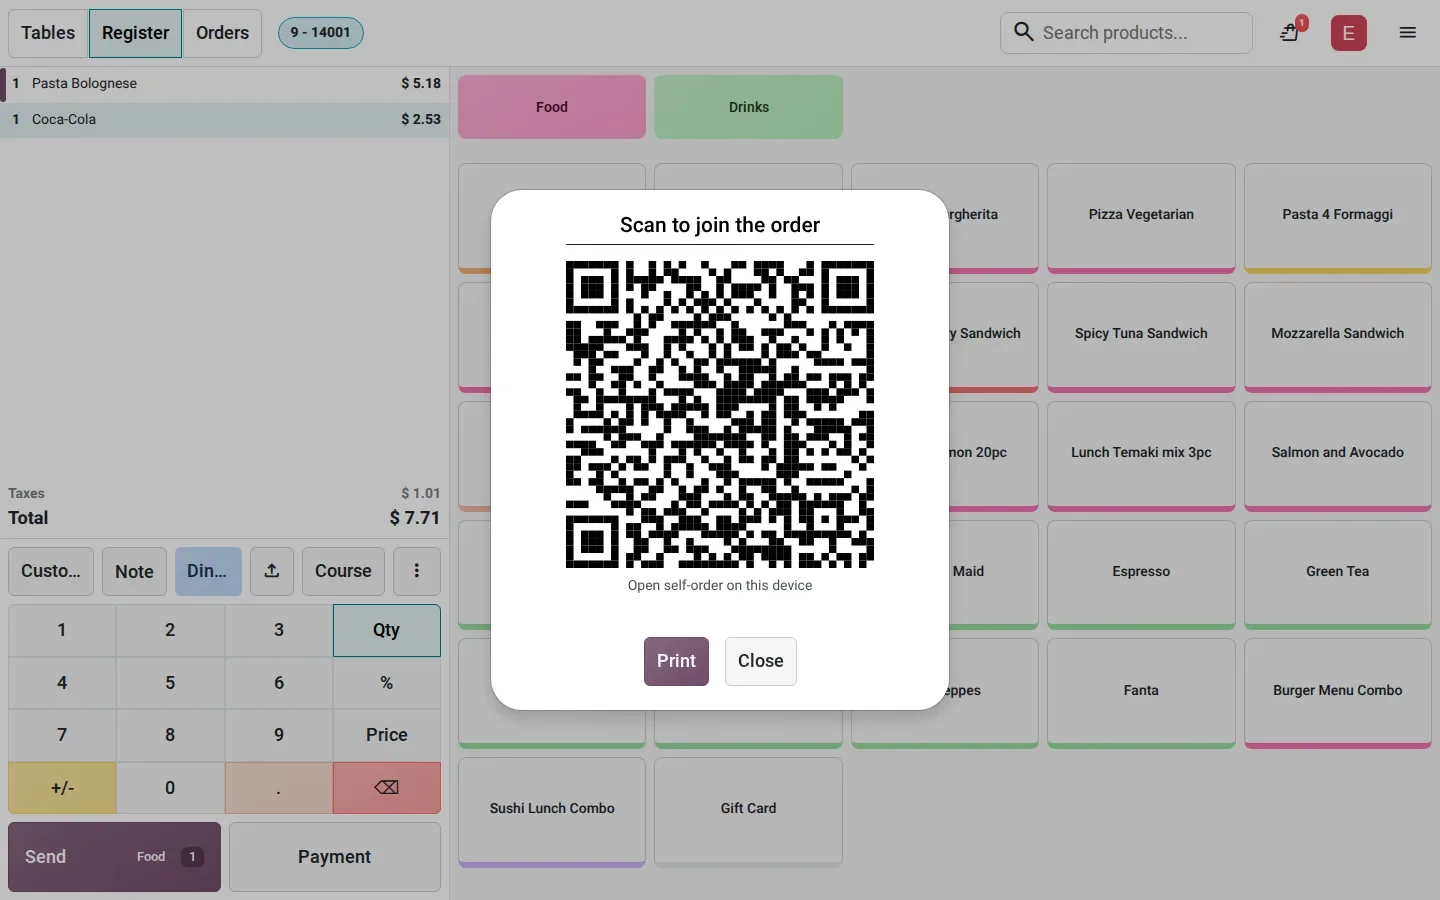The image size is (1440, 900).
Task: Add Mozzarella Sandwich product
Action: 1338,337
